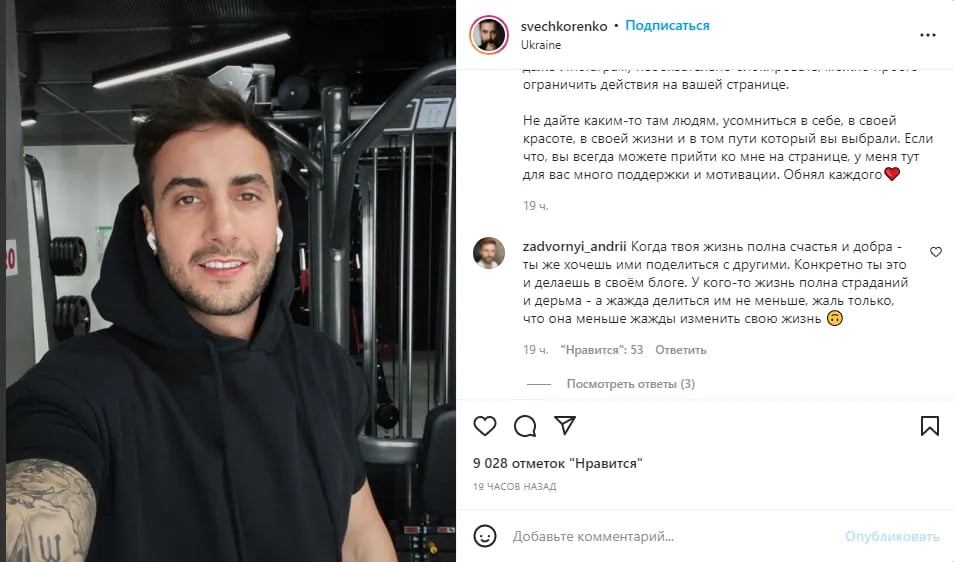Viewport: 954px width, 562px height.
Task: Expand replies with Посмотреть ответы (3)
Action: click(630, 384)
